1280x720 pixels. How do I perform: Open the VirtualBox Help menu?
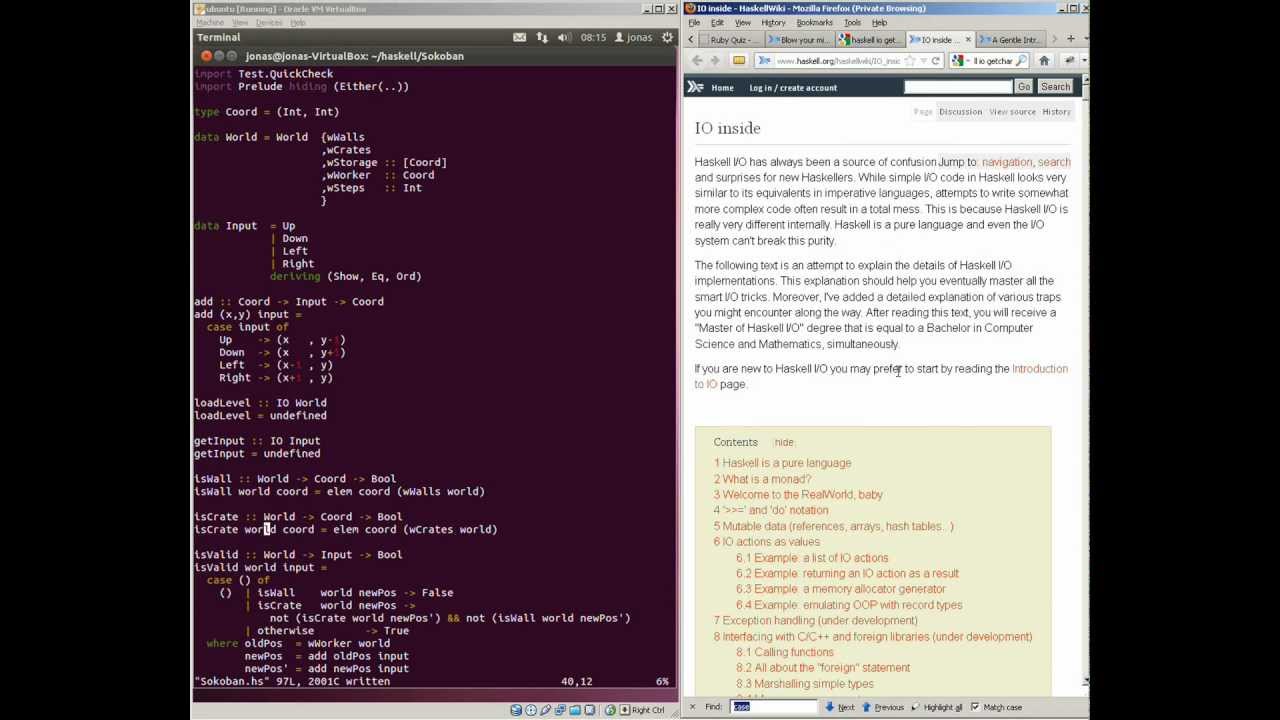298,23
